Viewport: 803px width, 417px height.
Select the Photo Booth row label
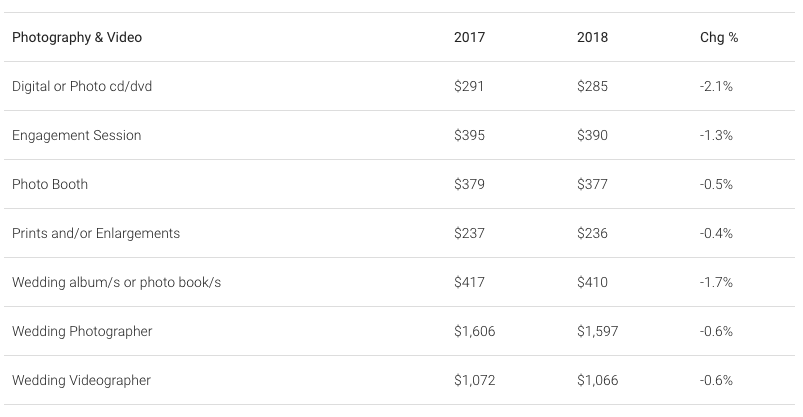[50, 184]
